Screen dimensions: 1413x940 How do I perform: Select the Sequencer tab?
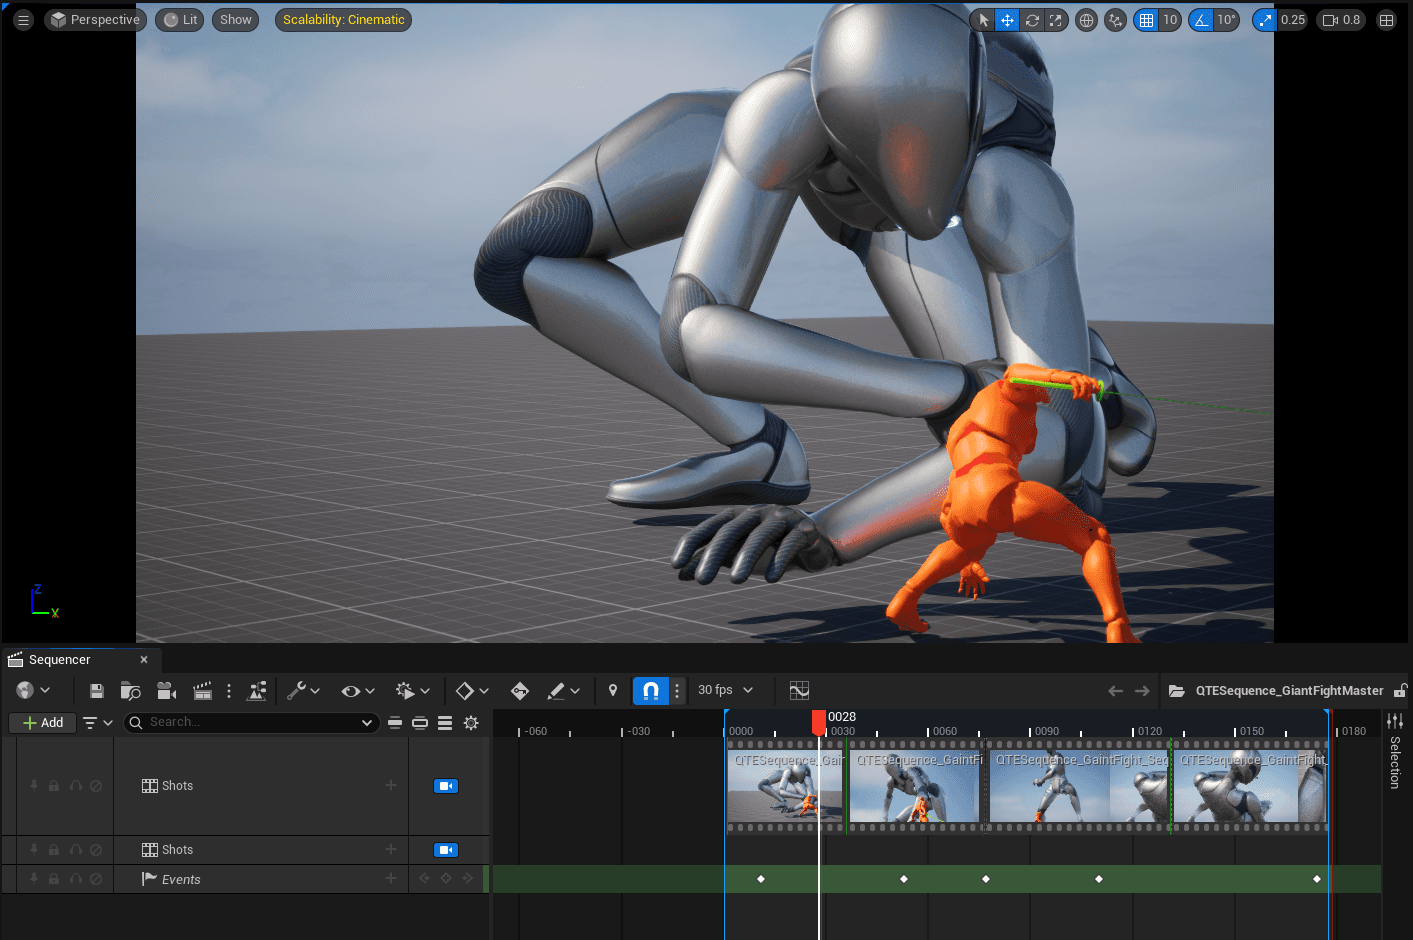pos(60,660)
